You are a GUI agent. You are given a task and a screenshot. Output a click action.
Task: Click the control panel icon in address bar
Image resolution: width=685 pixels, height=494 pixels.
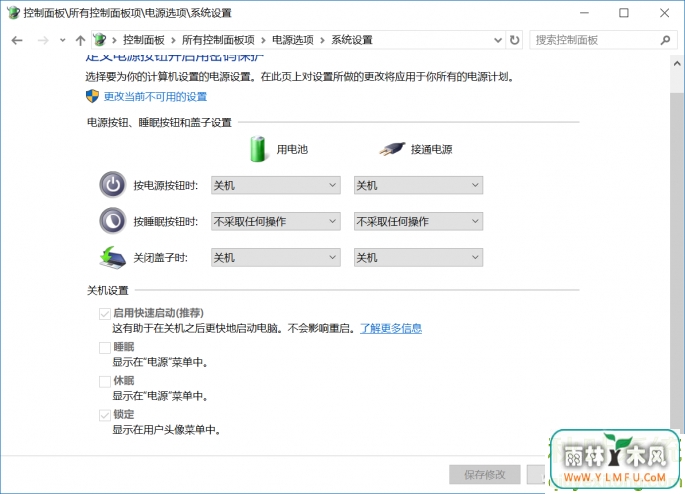pyautogui.click(x=100, y=40)
